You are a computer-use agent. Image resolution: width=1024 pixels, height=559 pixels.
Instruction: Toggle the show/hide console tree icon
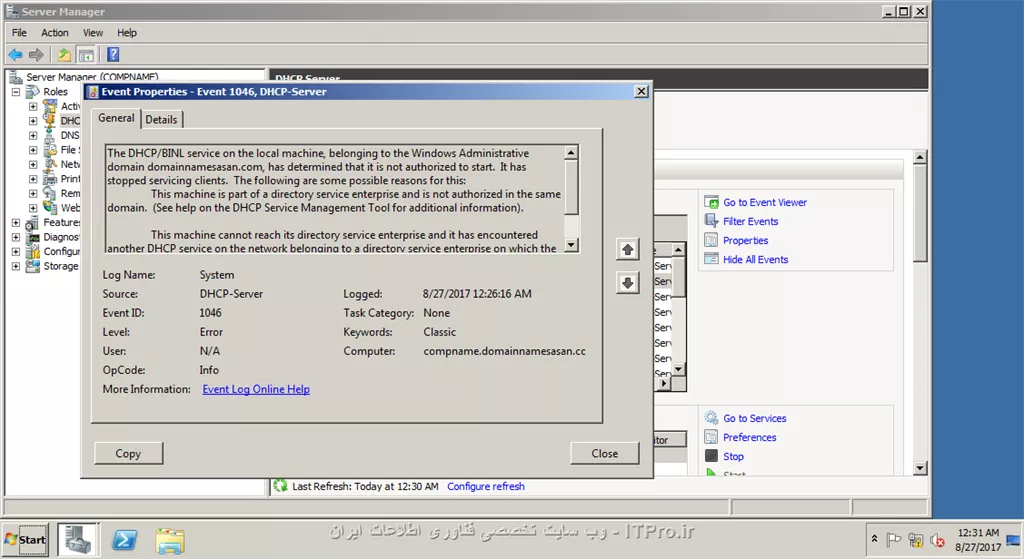click(x=86, y=55)
